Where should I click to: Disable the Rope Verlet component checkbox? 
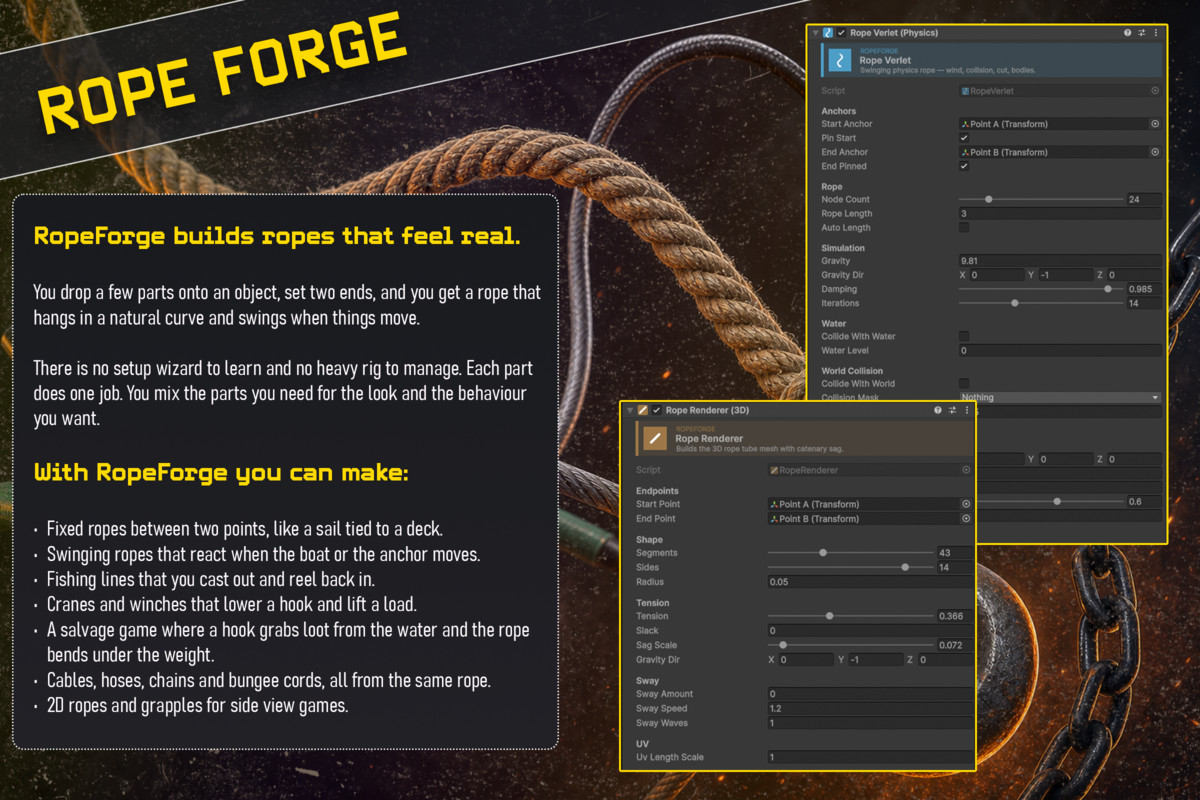[842, 33]
